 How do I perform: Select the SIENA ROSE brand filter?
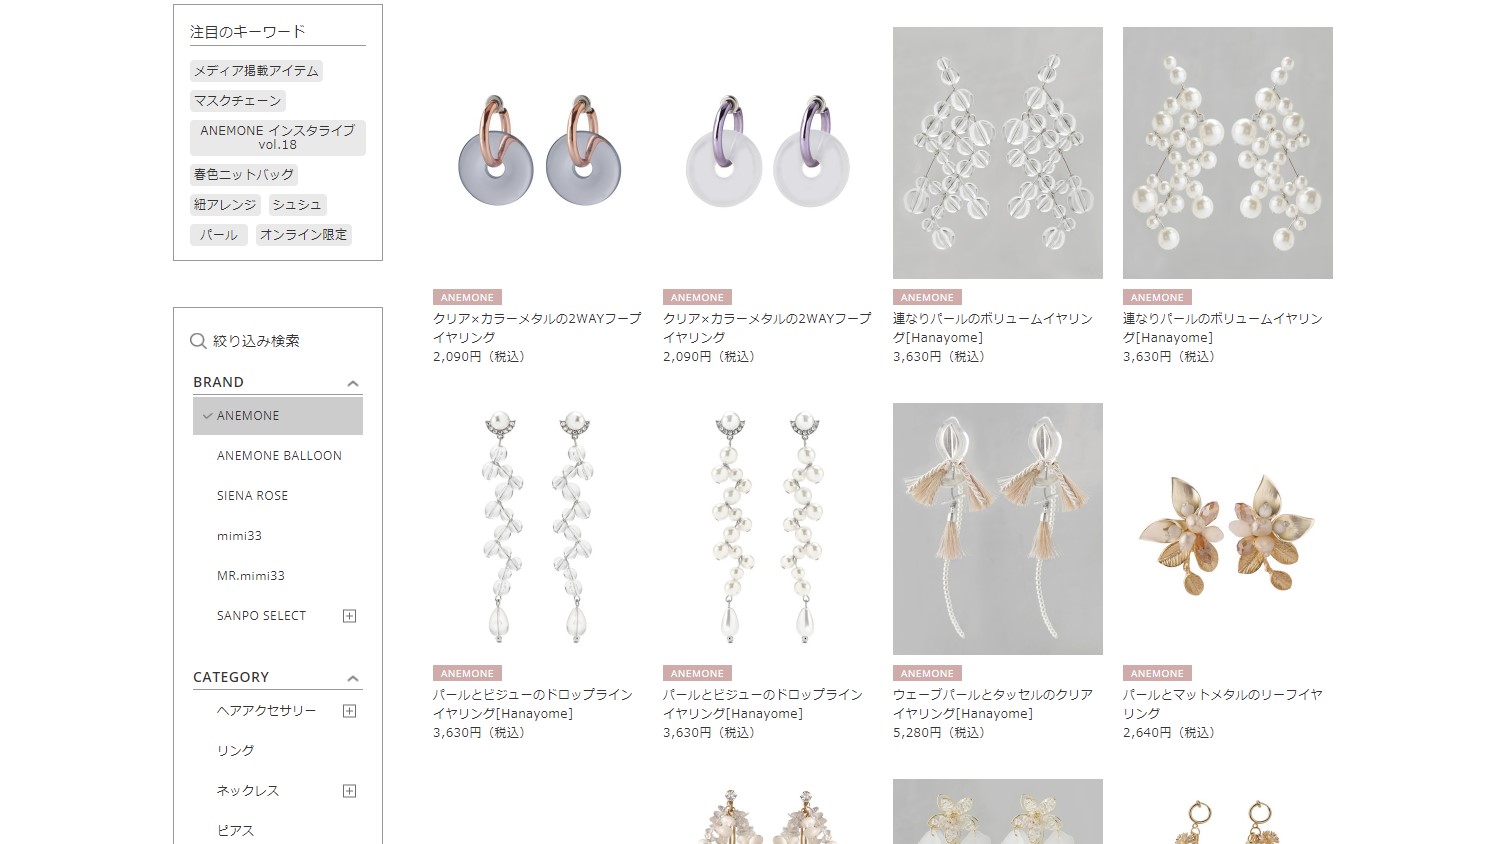tap(252, 496)
